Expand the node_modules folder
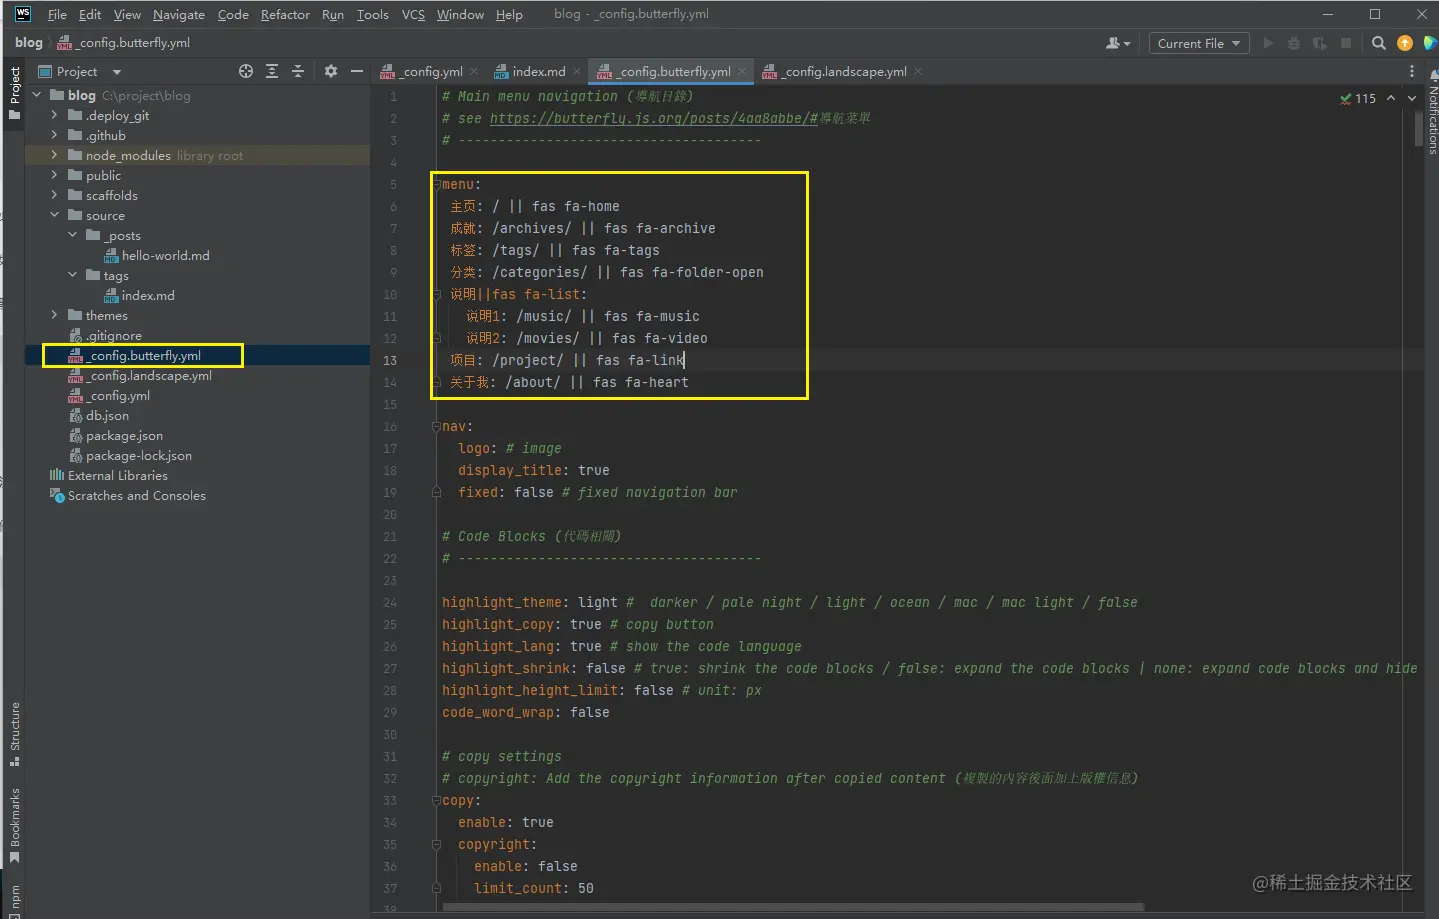 pyautogui.click(x=55, y=155)
